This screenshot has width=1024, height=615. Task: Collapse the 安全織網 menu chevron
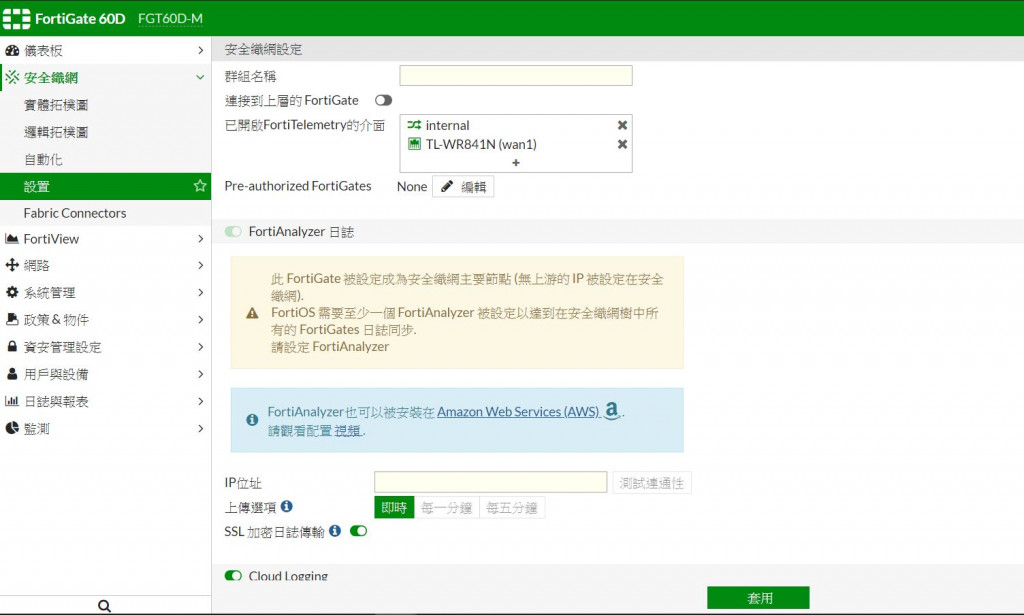(x=200, y=78)
